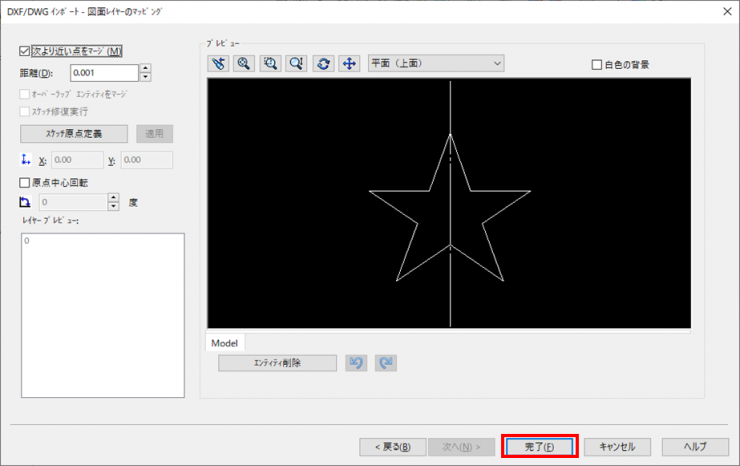The image size is (740, 466).
Task: Click the 適用 button
Action: pyautogui.click(x=155, y=134)
